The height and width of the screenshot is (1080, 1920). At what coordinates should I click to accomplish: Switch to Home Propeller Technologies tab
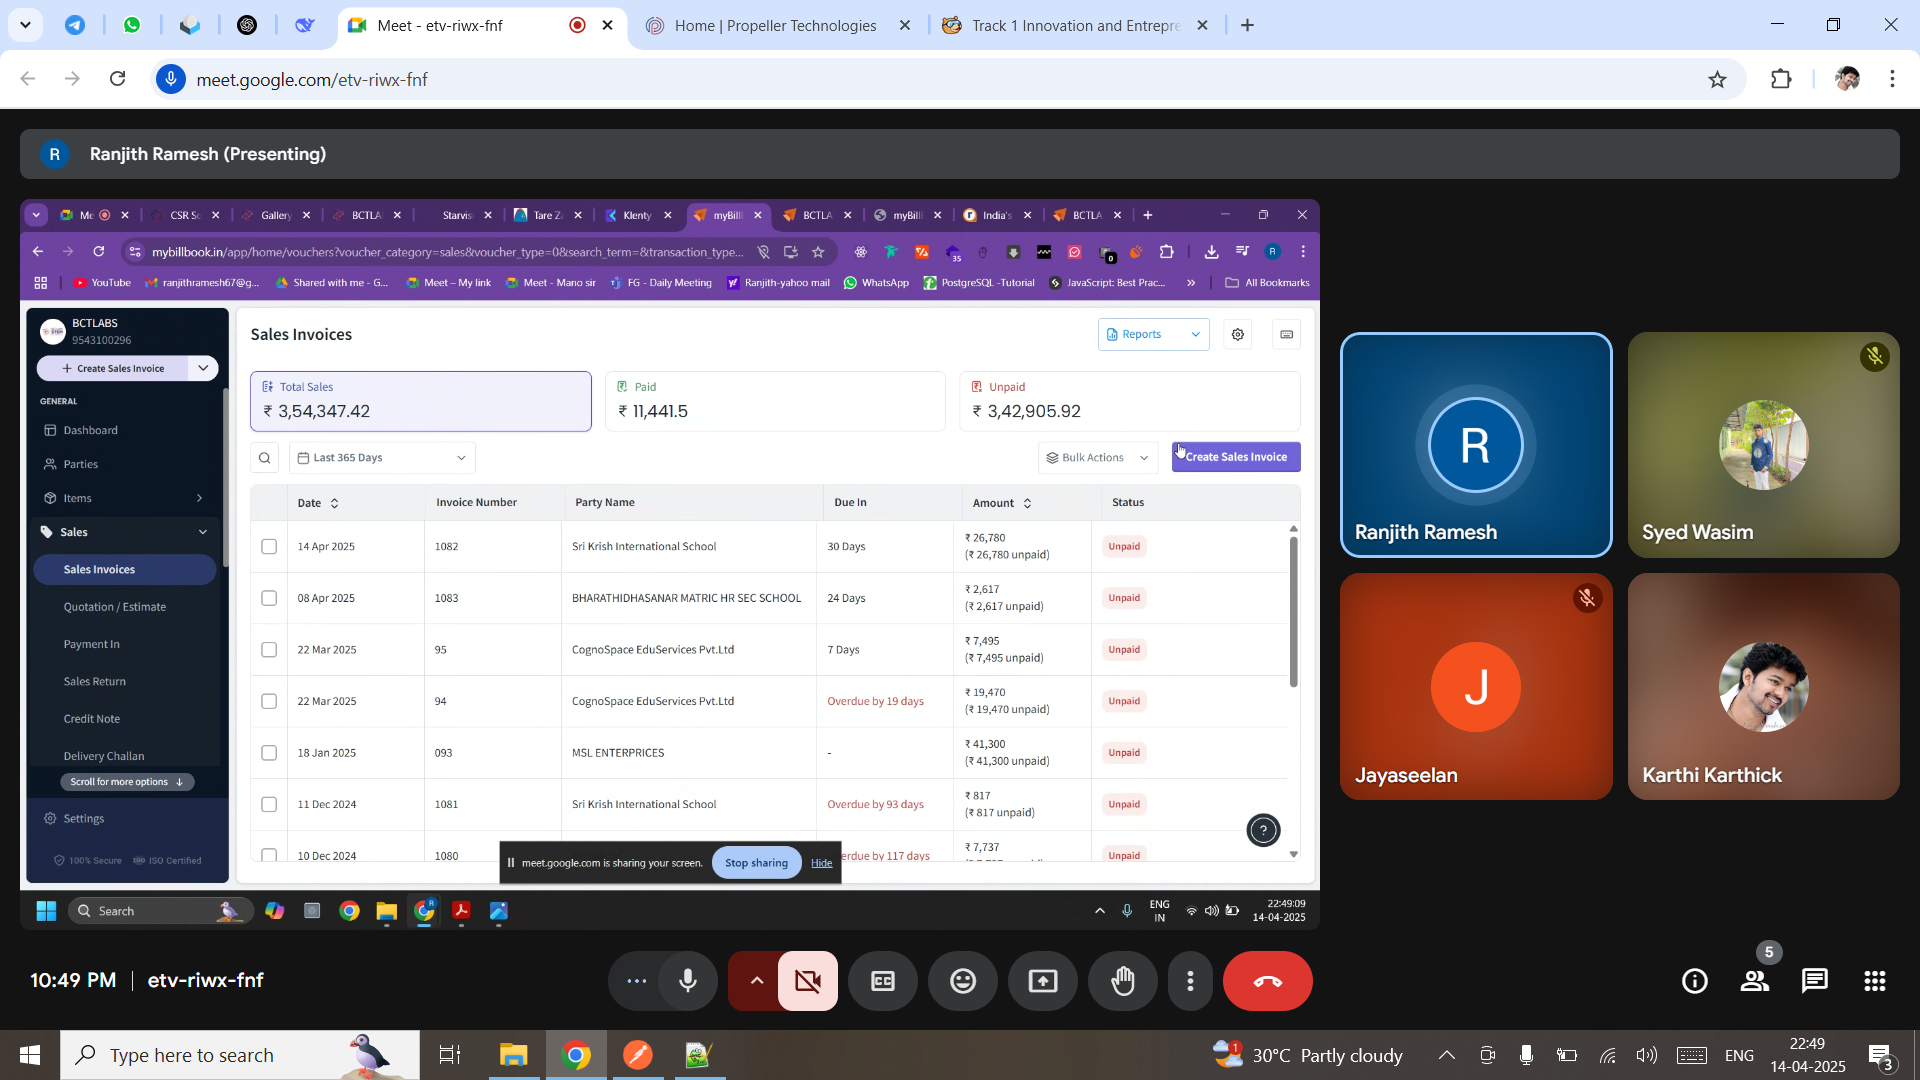[x=775, y=26]
